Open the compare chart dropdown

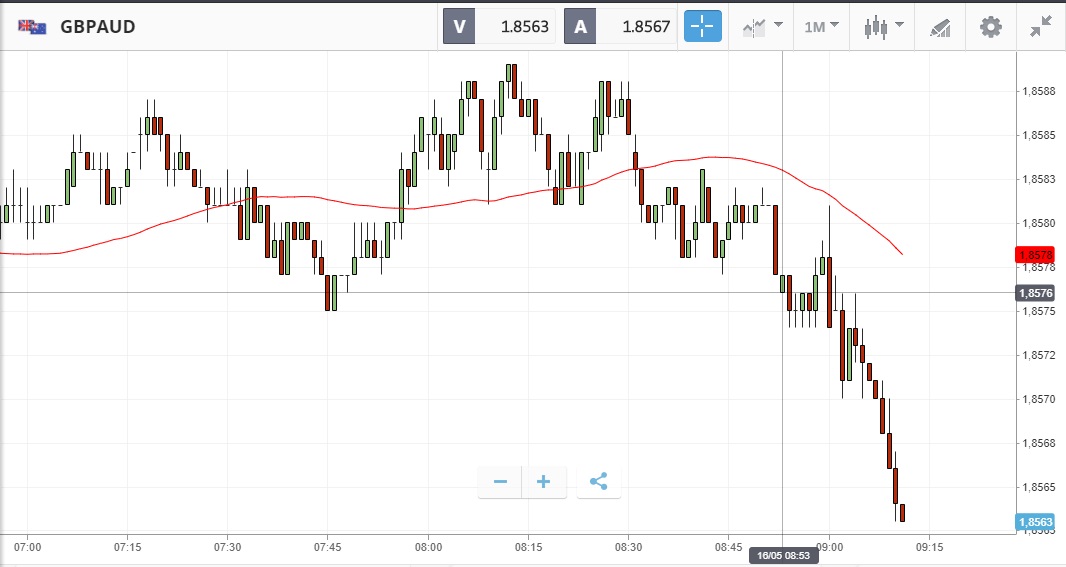click(762, 26)
